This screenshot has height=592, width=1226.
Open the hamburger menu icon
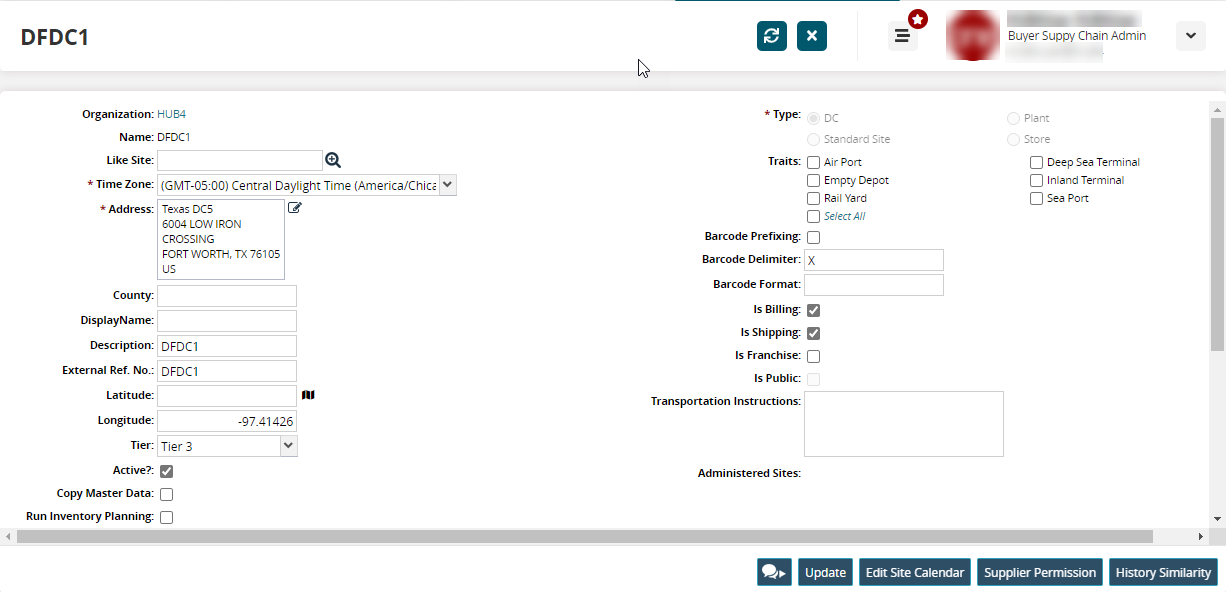coord(902,36)
